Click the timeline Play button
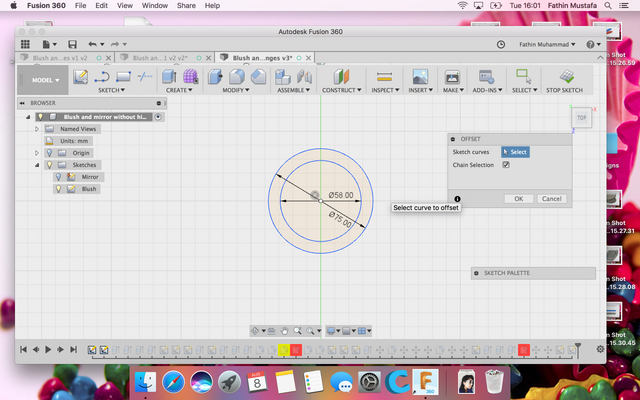The height and width of the screenshot is (400, 640). (48, 349)
